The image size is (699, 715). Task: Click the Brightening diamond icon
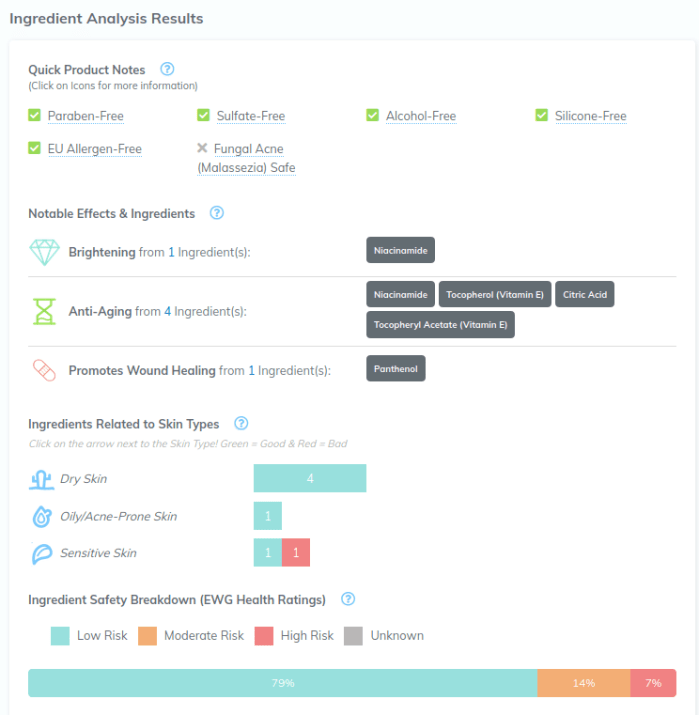pyautogui.click(x=44, y=252)
